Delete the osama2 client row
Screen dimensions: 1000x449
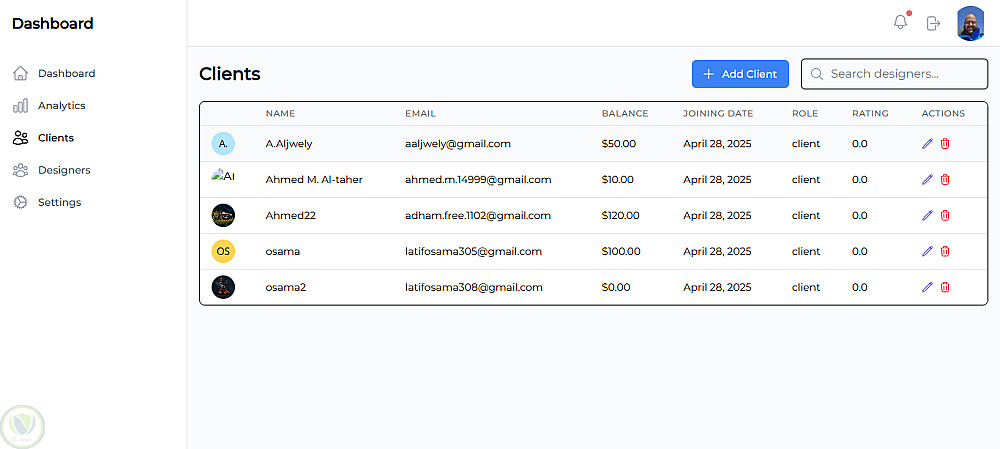[945, 288]
